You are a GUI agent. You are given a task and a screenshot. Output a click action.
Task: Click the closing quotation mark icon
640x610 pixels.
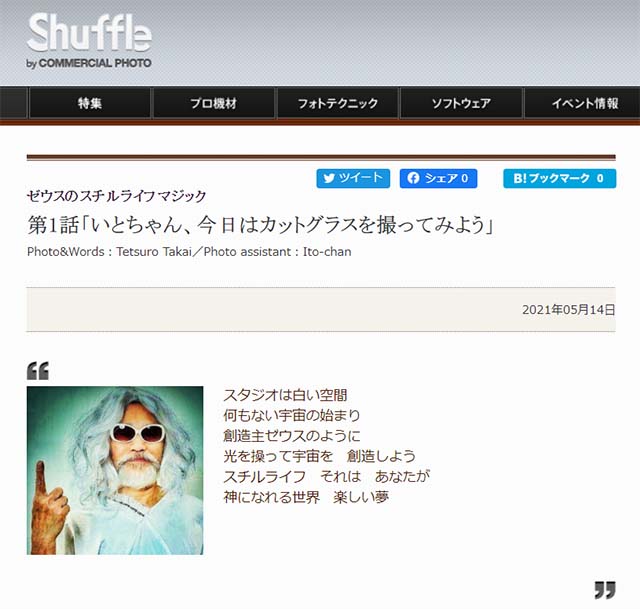tap(605, 590)
